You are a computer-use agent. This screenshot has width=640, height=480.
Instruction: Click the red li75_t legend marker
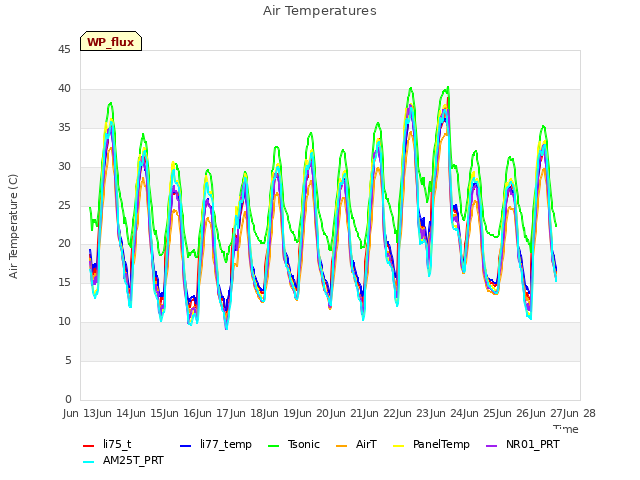[x=89, y=446]
